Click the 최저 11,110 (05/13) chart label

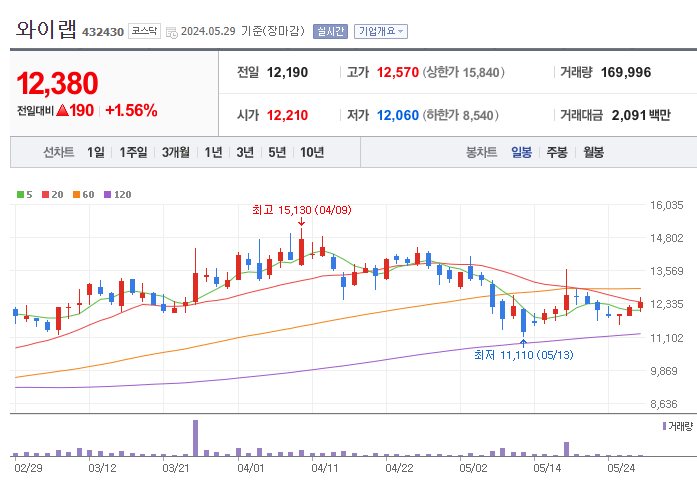click(x=524, y=355)
